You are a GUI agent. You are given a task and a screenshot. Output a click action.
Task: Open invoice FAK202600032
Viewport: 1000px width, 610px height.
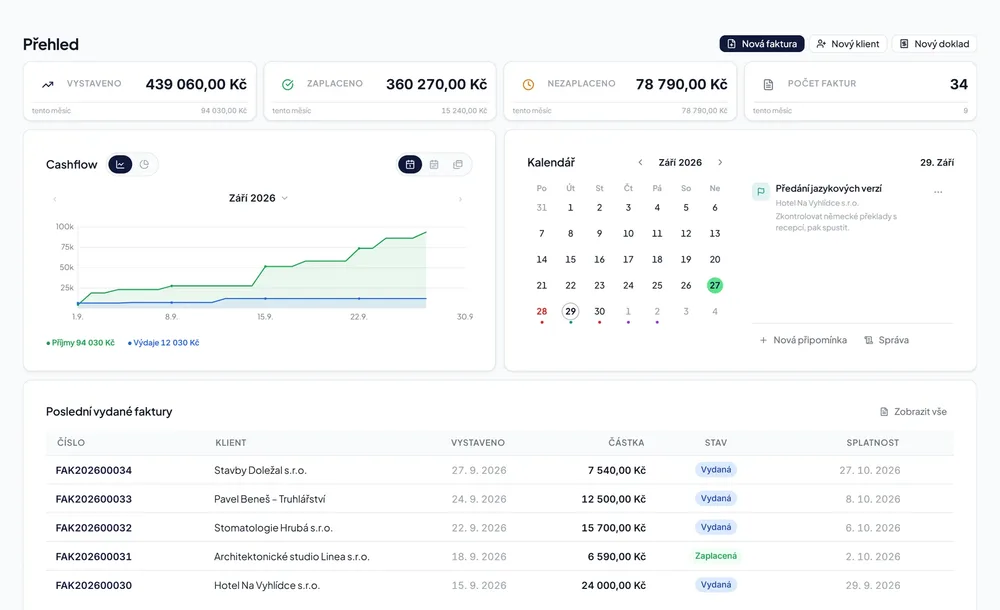pos(94,528)
